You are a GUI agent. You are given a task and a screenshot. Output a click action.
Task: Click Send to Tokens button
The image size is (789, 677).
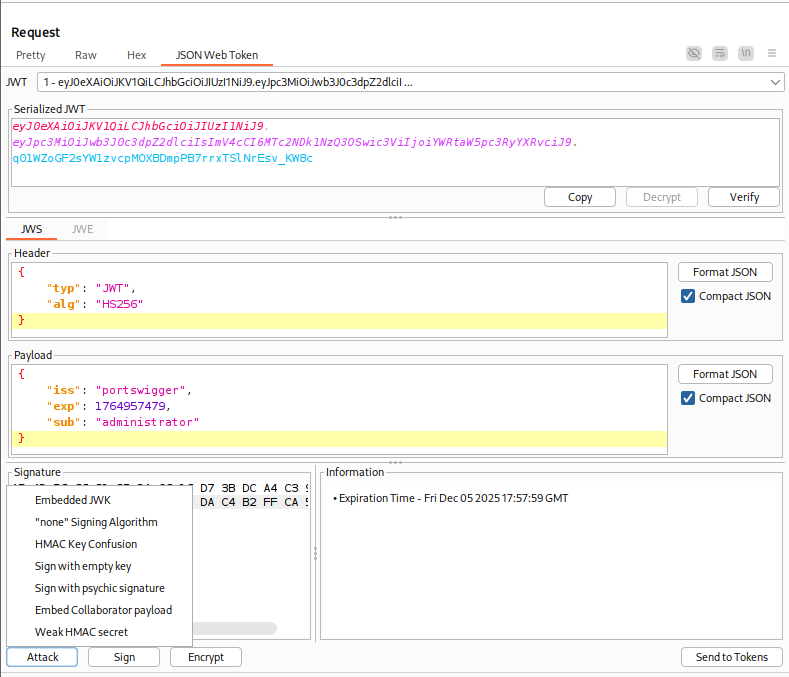click(731, 657)
